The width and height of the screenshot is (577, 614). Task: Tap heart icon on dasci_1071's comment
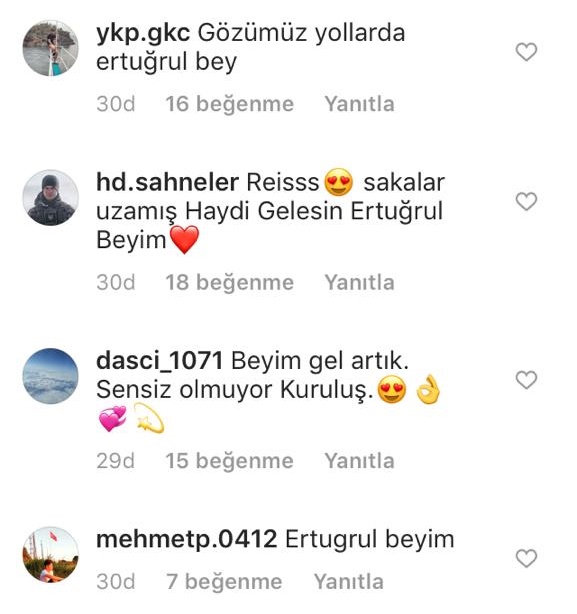526,380
